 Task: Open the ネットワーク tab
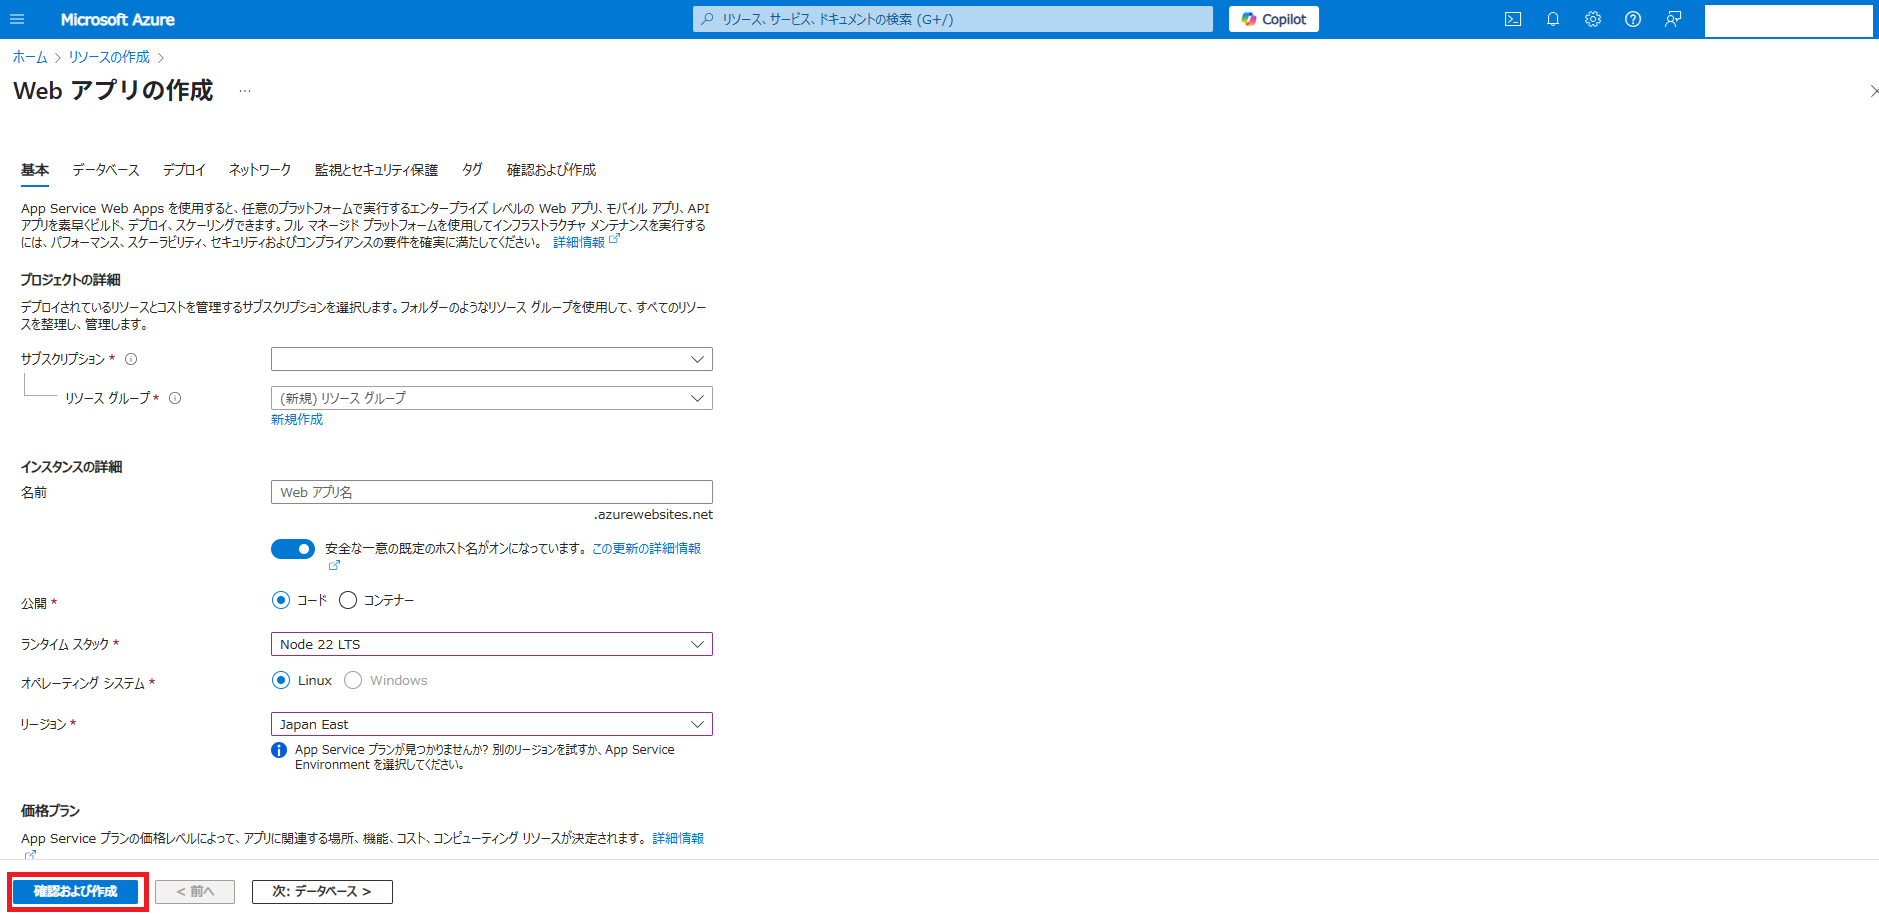260,170
